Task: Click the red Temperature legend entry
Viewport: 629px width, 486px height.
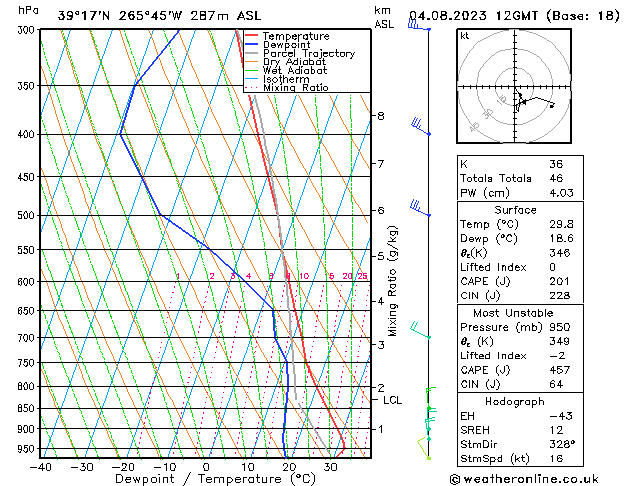Action: point(295,36)
